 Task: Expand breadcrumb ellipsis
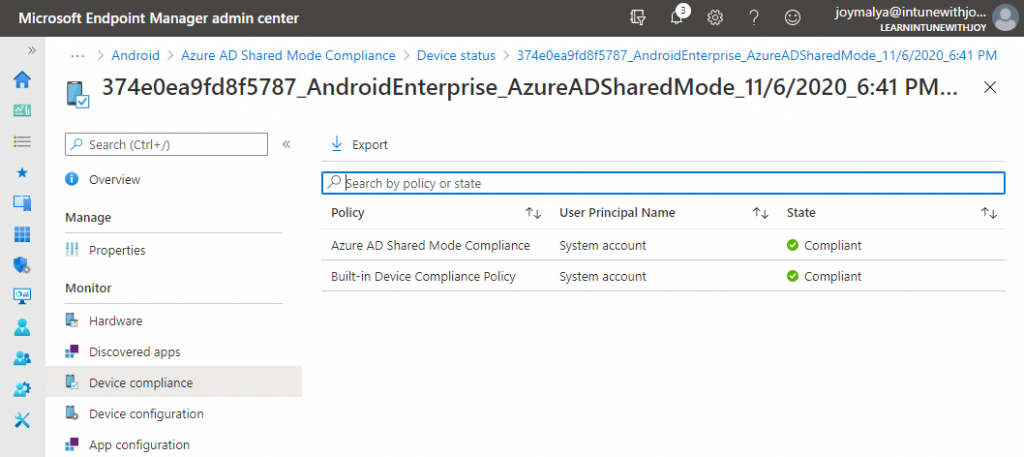click(x=78, y=55)
